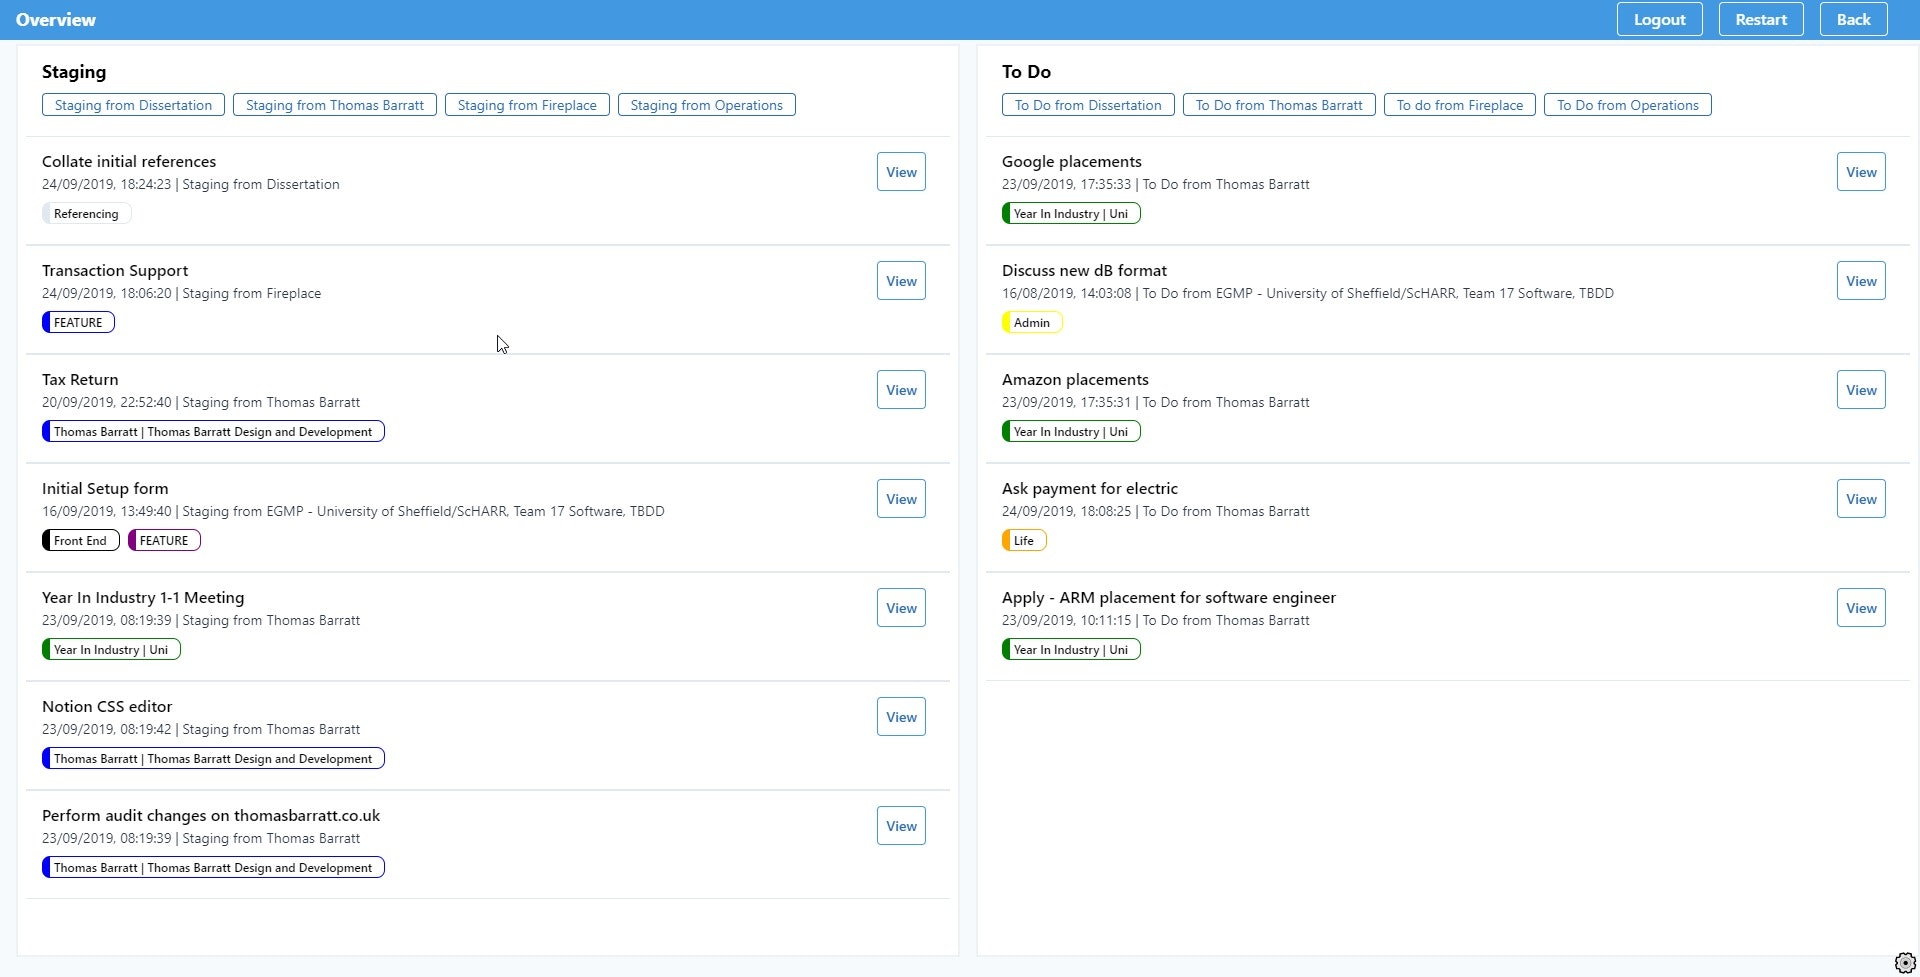This screenshot has width=1920, height=977.
Task: Click the Amazon placements title
Action: [x=1075, y=379]
